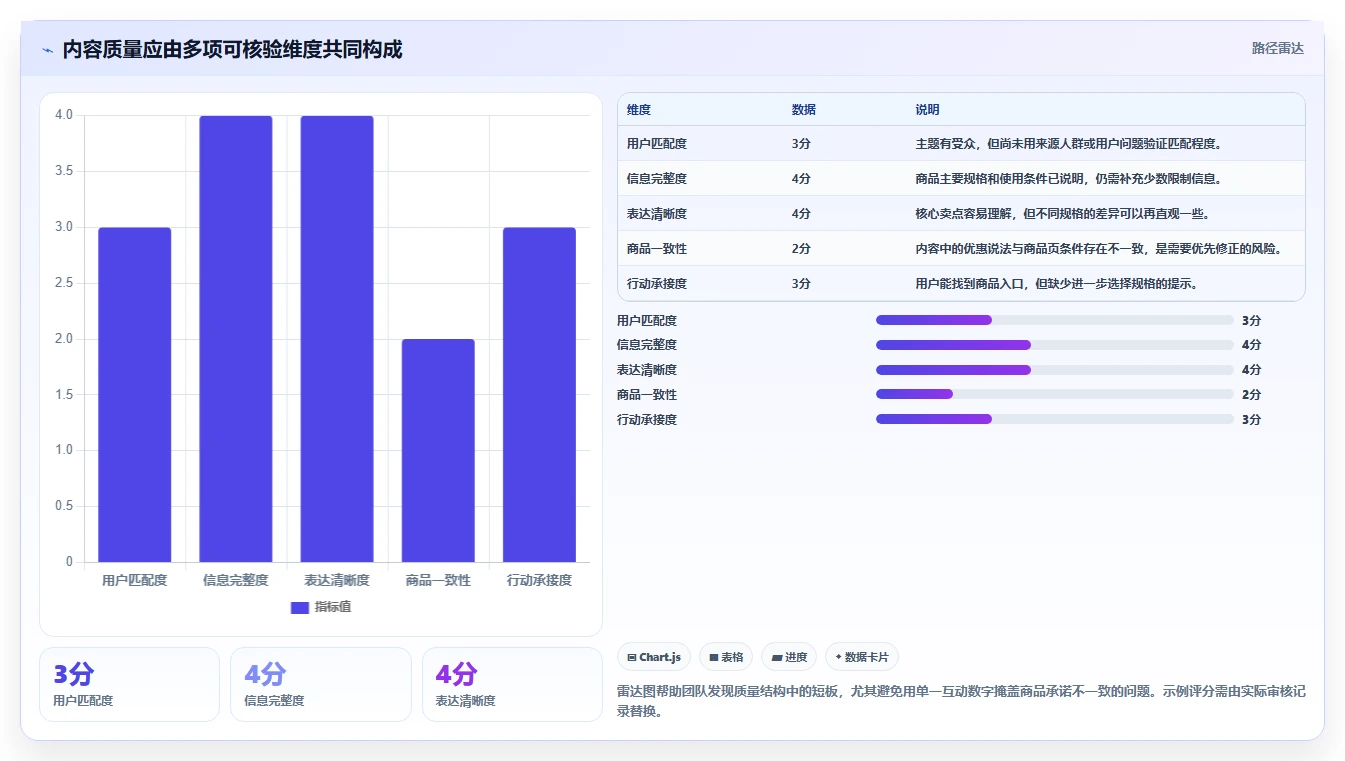Open the 3分 用户匹配度 summary card
This screenshot has width=1345, height=761.
click(x=129, y=684)
